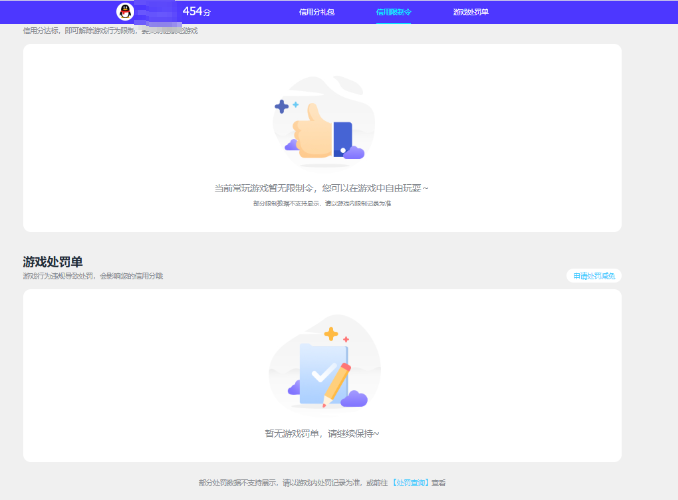The width and height of the screenshot is (678, 500).
Task: Click the 信用分达标 description line
Action: [110, 31]
